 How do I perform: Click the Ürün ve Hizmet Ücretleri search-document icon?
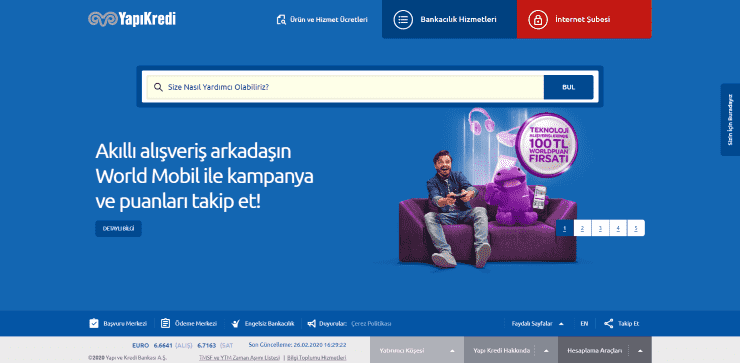click(281, 20)
